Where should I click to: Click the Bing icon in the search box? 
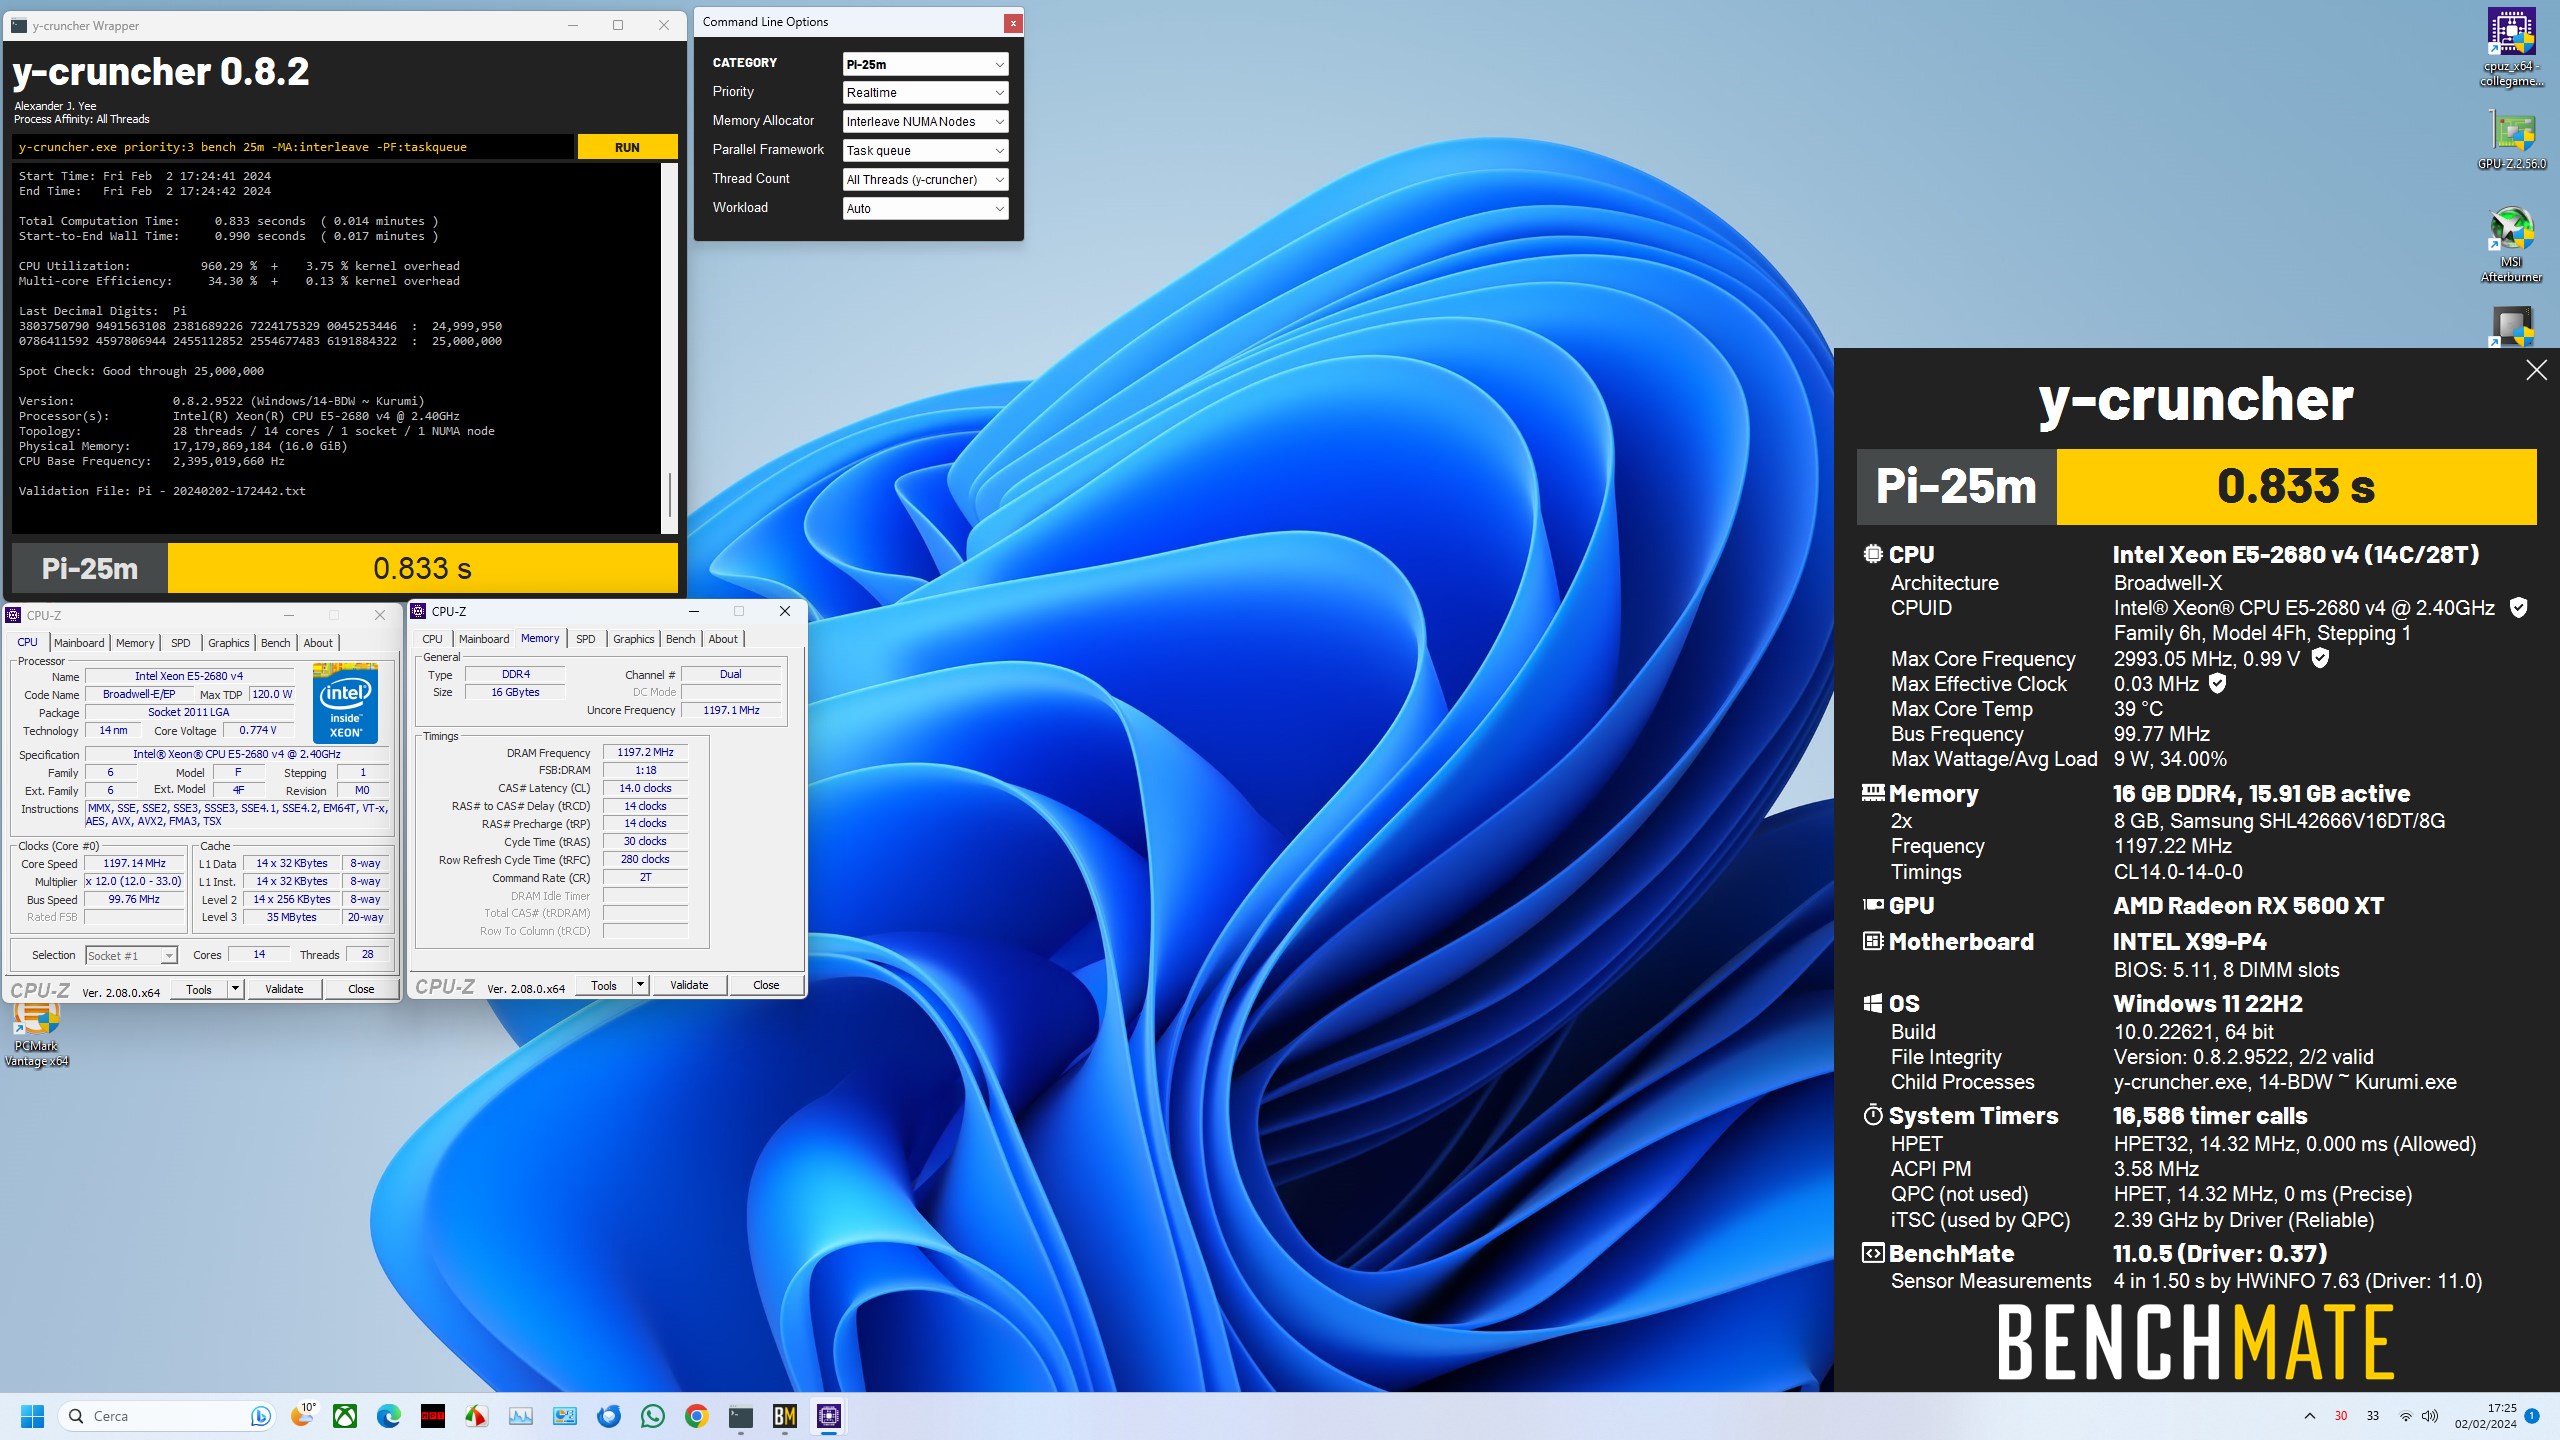click(x=260, y=1416)
